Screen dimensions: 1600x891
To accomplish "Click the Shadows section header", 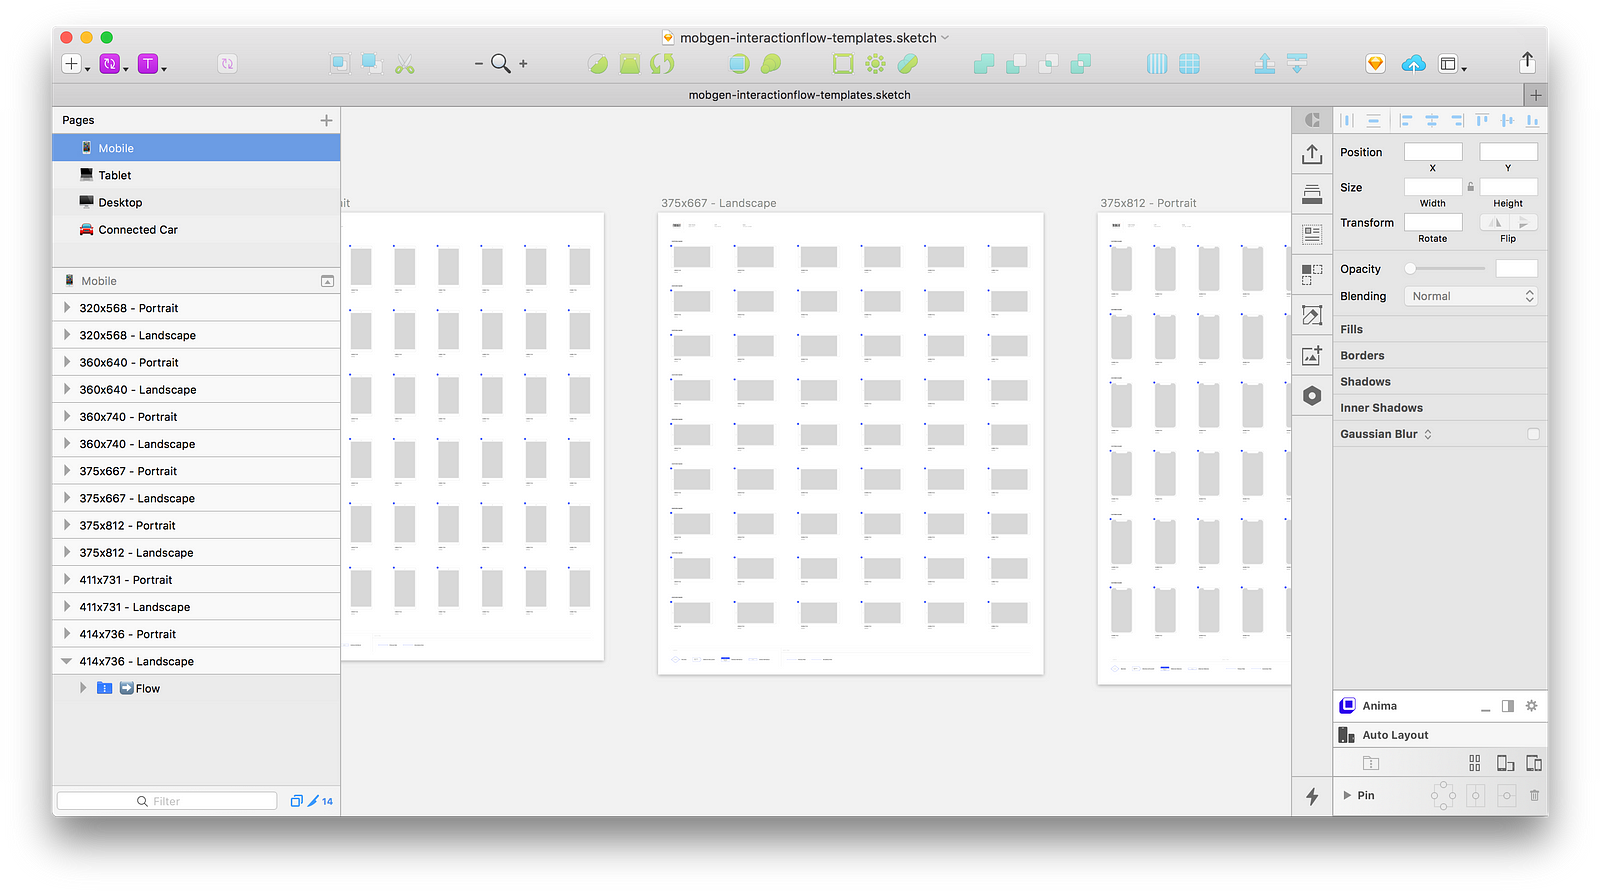I will pos(1440,381).
